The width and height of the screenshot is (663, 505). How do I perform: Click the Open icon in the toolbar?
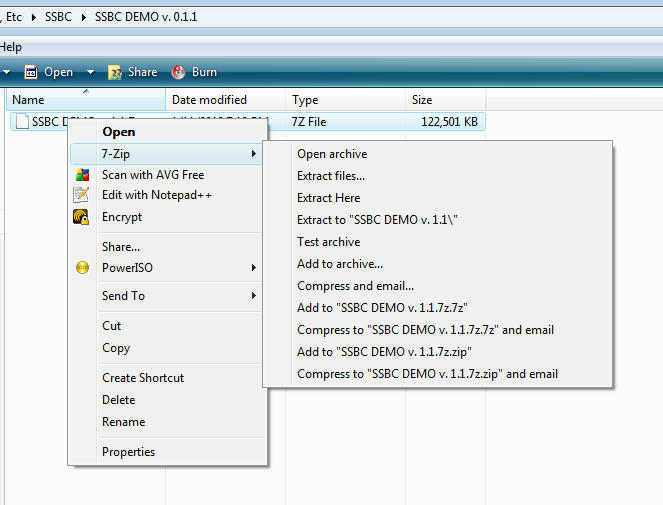tap(31, 72)
